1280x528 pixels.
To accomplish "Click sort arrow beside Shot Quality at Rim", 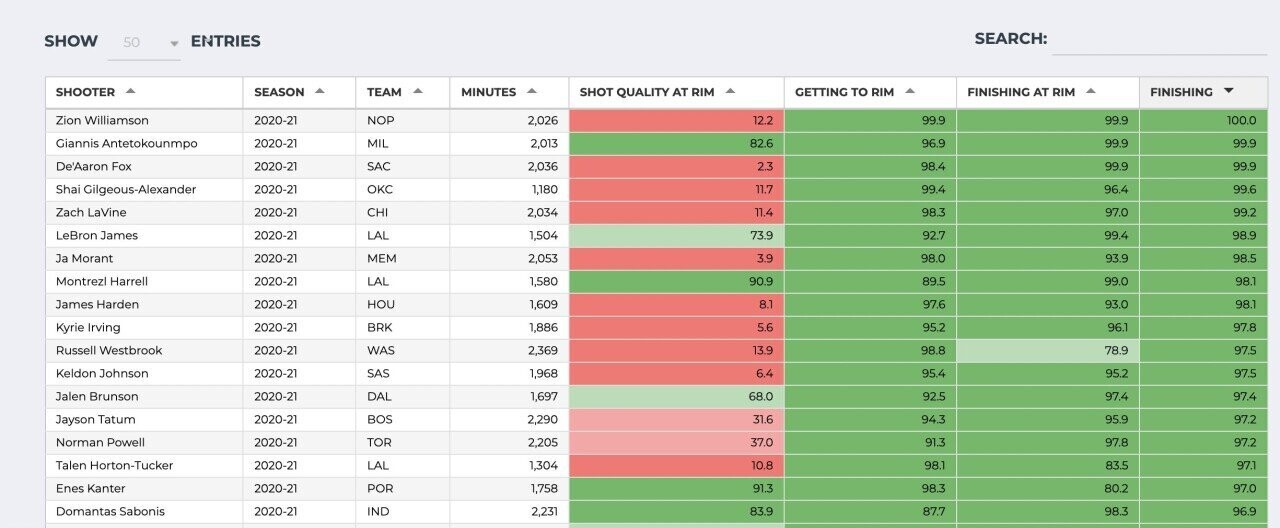I will pos(730,91).
